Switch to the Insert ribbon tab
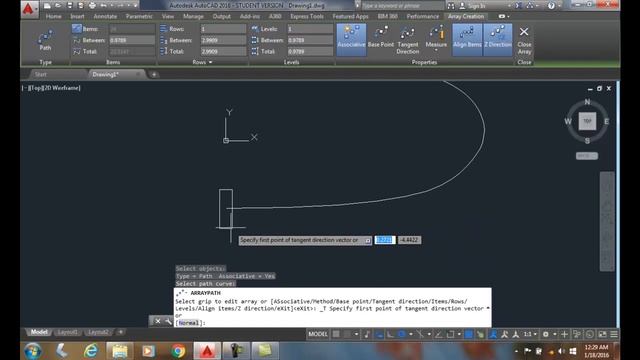The height and width of the screenshot is (360, 640). click(x=77, y=16)
